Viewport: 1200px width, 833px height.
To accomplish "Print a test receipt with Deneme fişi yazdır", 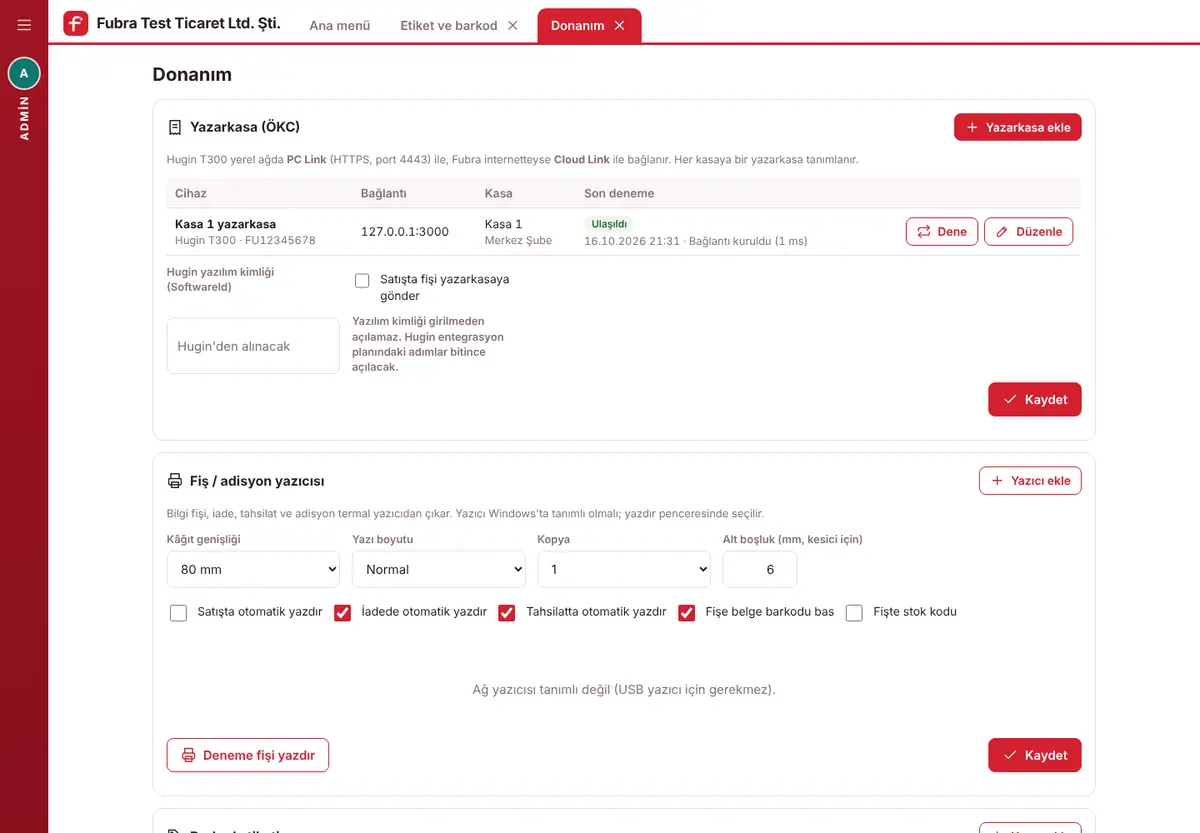I will 248,755.
